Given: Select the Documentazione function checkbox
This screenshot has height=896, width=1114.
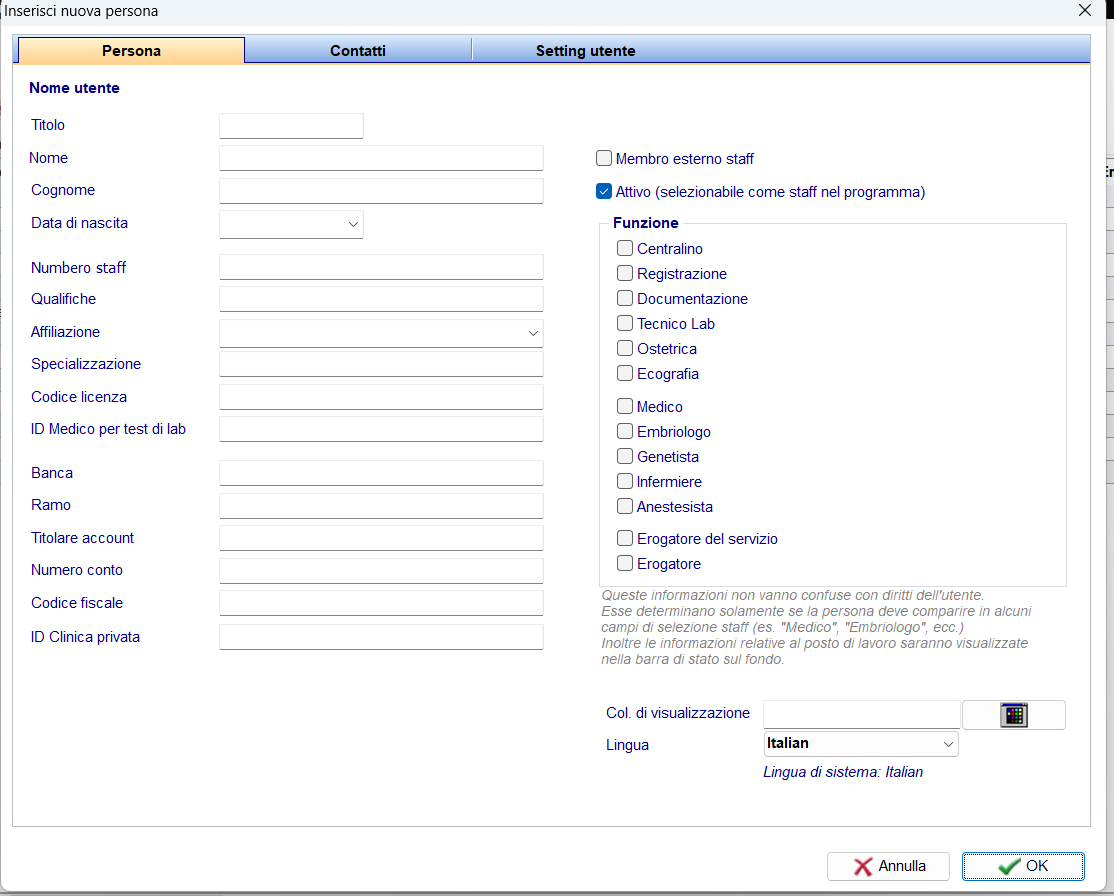Looking at the screenshot, I should 625,298.
